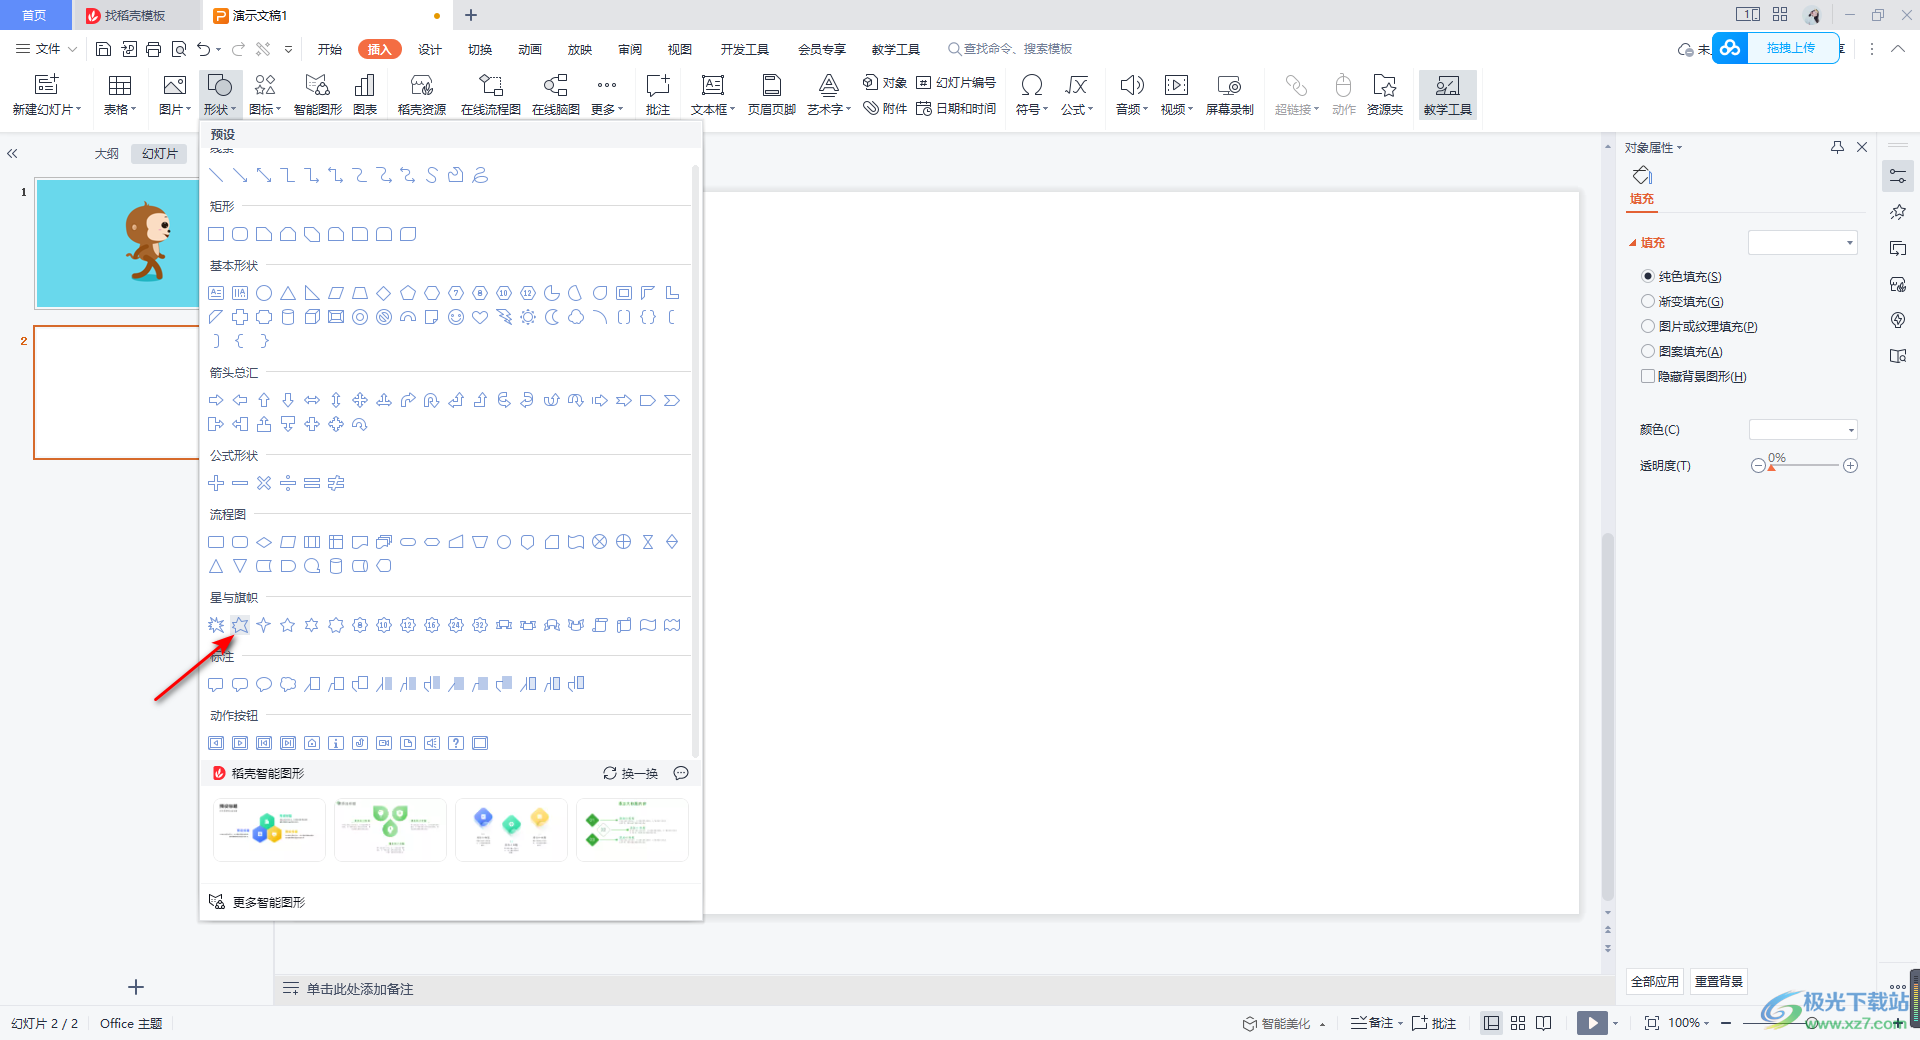The width and height of the screenshot is (1920, 1040).
Task: Pick the heart shape in Basic Shapes
Action: tap(480, 317)
